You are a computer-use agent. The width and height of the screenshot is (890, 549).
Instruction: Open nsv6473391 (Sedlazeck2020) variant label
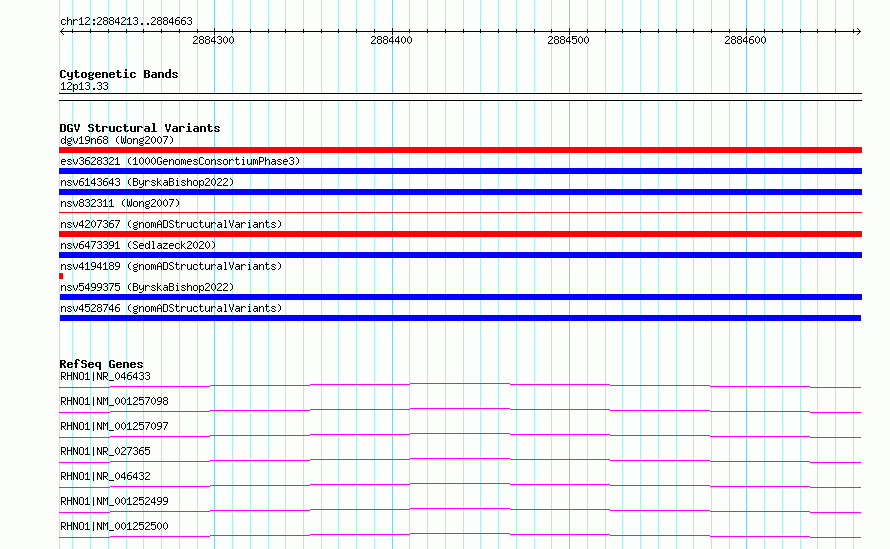point(138,245)
